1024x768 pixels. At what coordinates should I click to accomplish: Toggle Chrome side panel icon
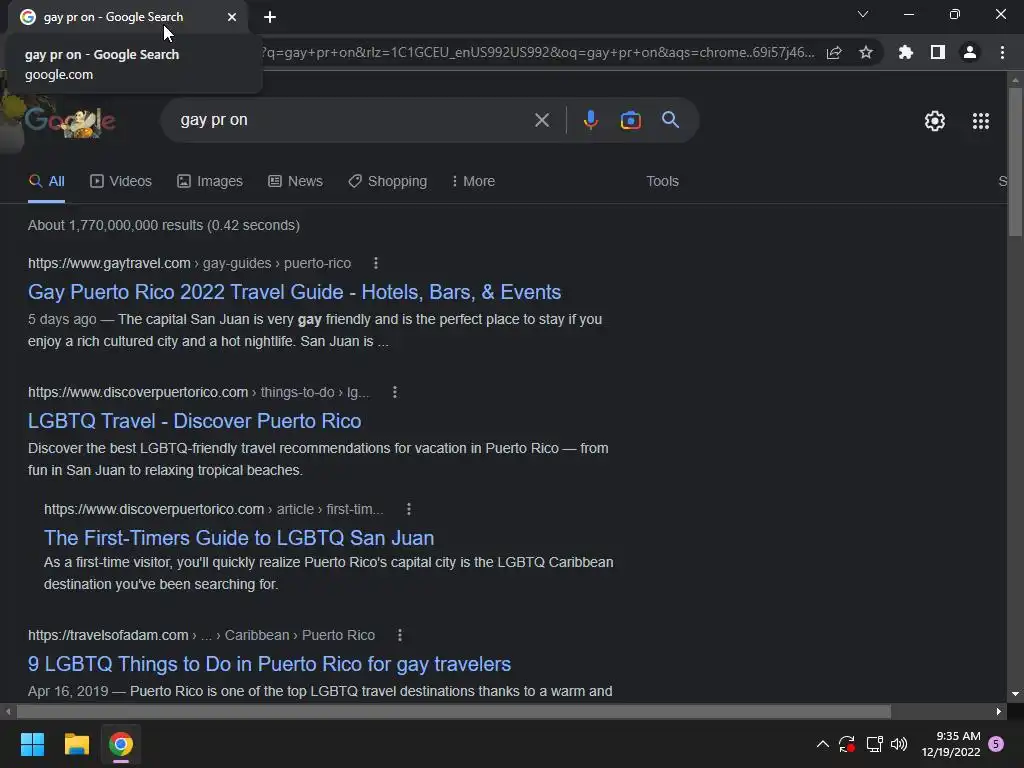(x=938, y=52)
